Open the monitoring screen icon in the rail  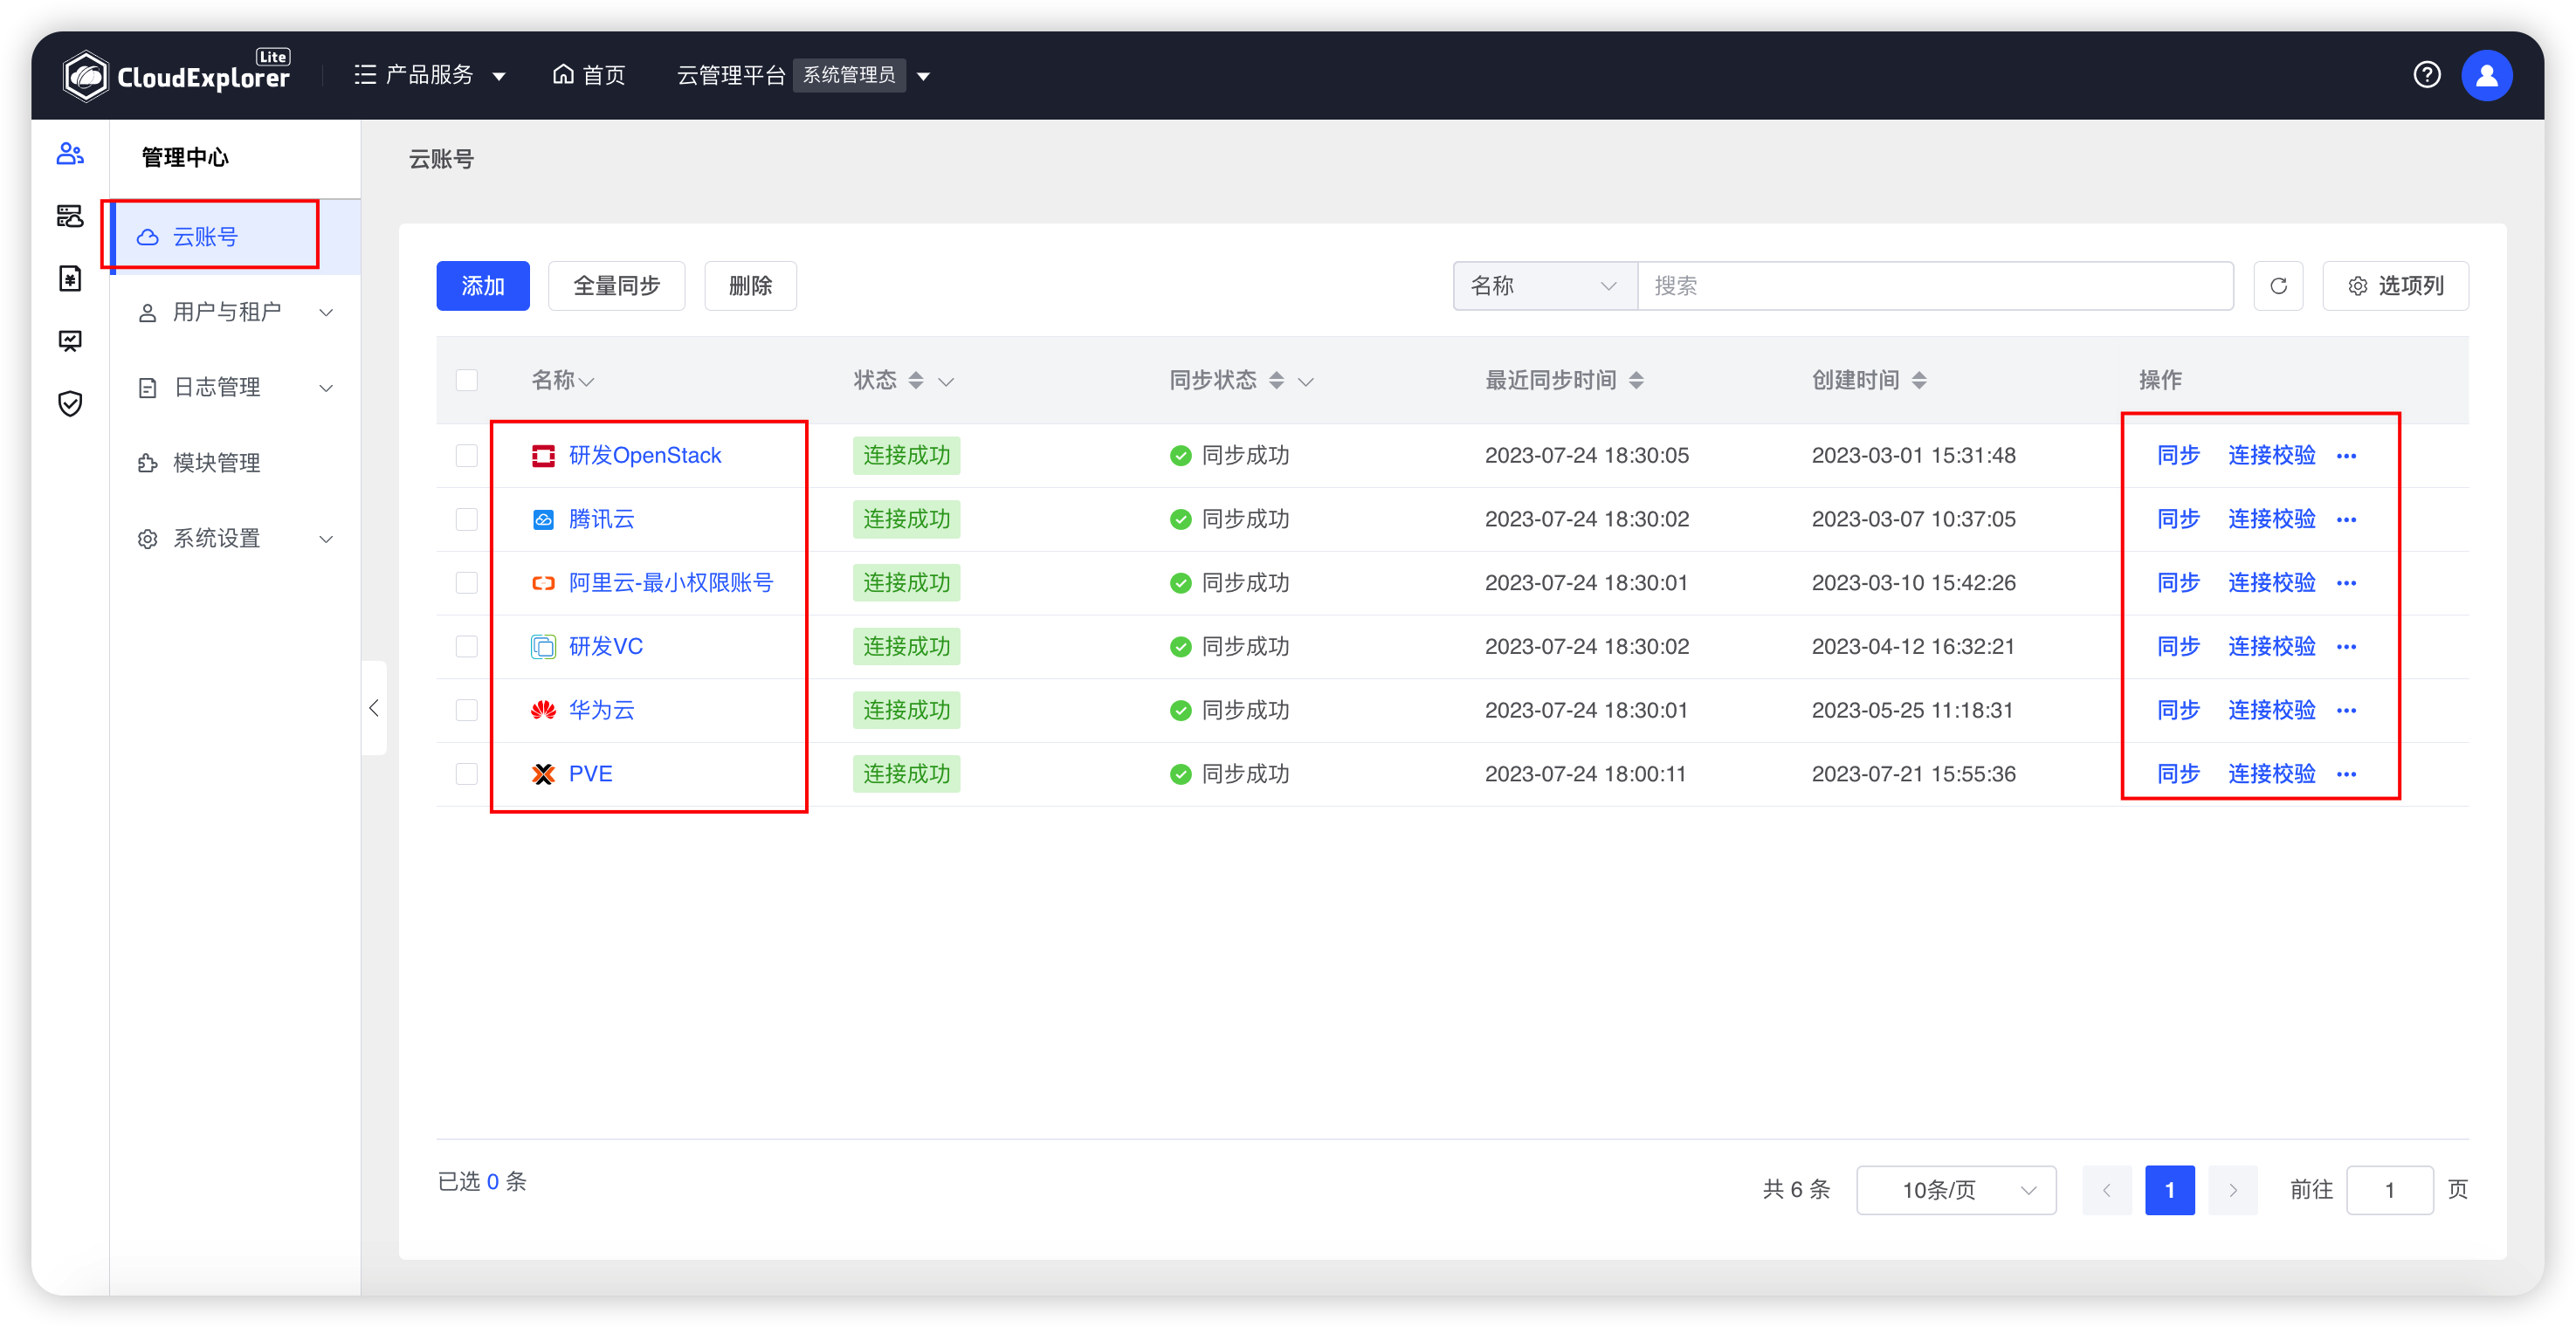(x=70, y=341)
